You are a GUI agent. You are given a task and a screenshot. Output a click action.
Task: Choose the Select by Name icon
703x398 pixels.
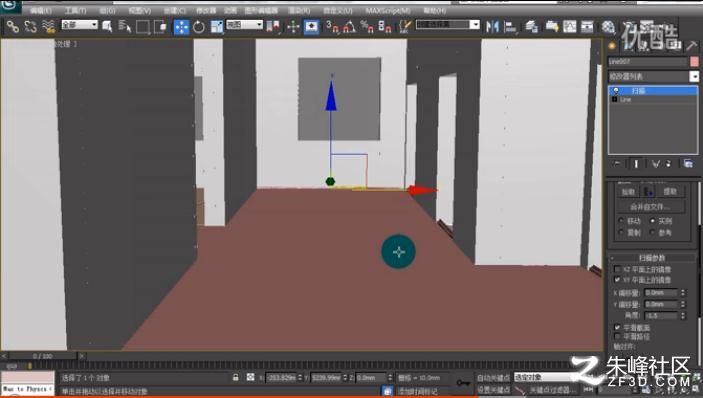(x=124, y=26)
